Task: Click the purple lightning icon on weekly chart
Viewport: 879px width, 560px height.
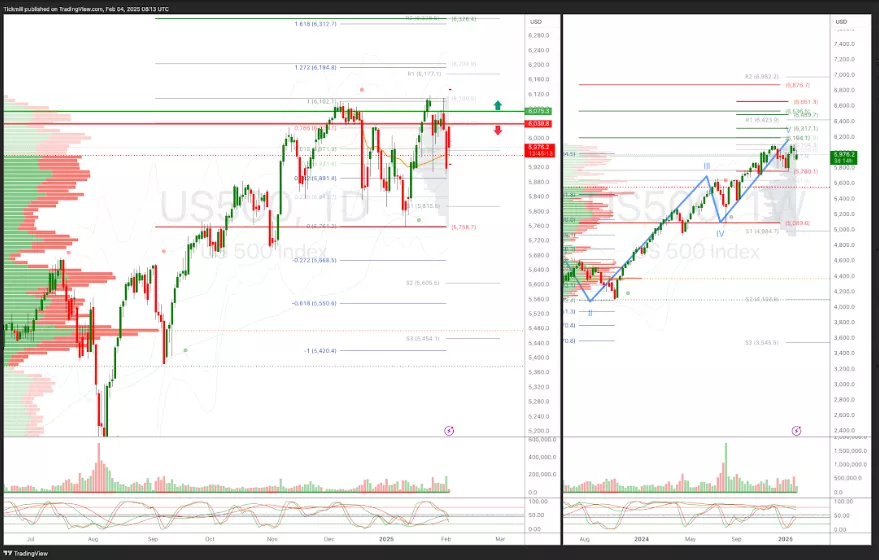Action: coord(797,431)
